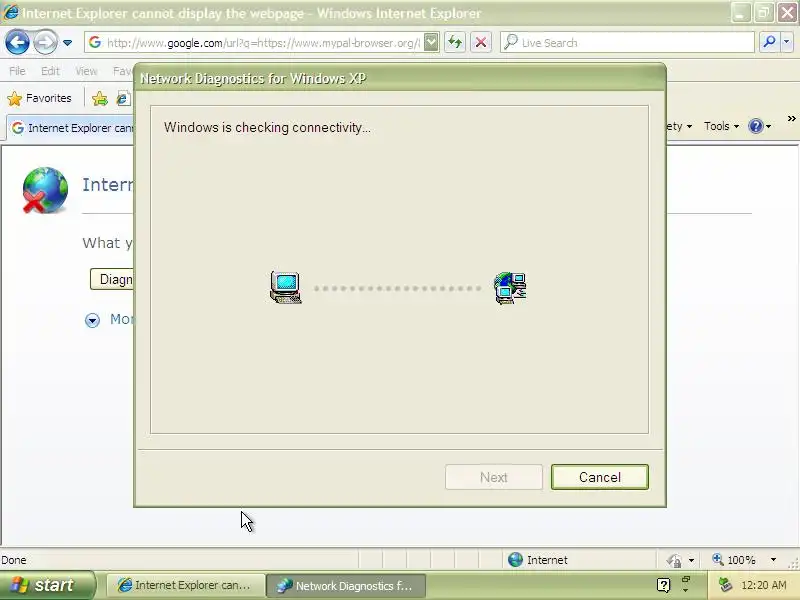
Task: Click the network computers icon in diagnostics
Action: click(510, 288)
